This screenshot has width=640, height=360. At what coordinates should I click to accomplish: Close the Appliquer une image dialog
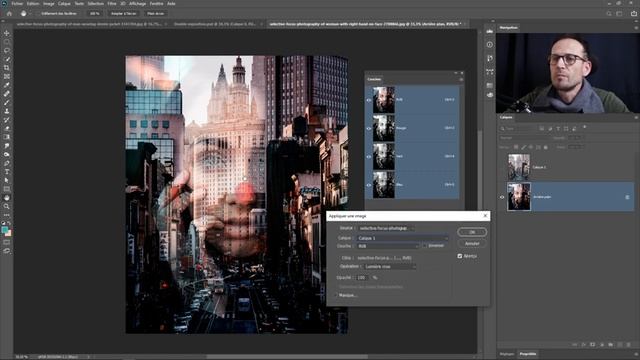(485, 216)
